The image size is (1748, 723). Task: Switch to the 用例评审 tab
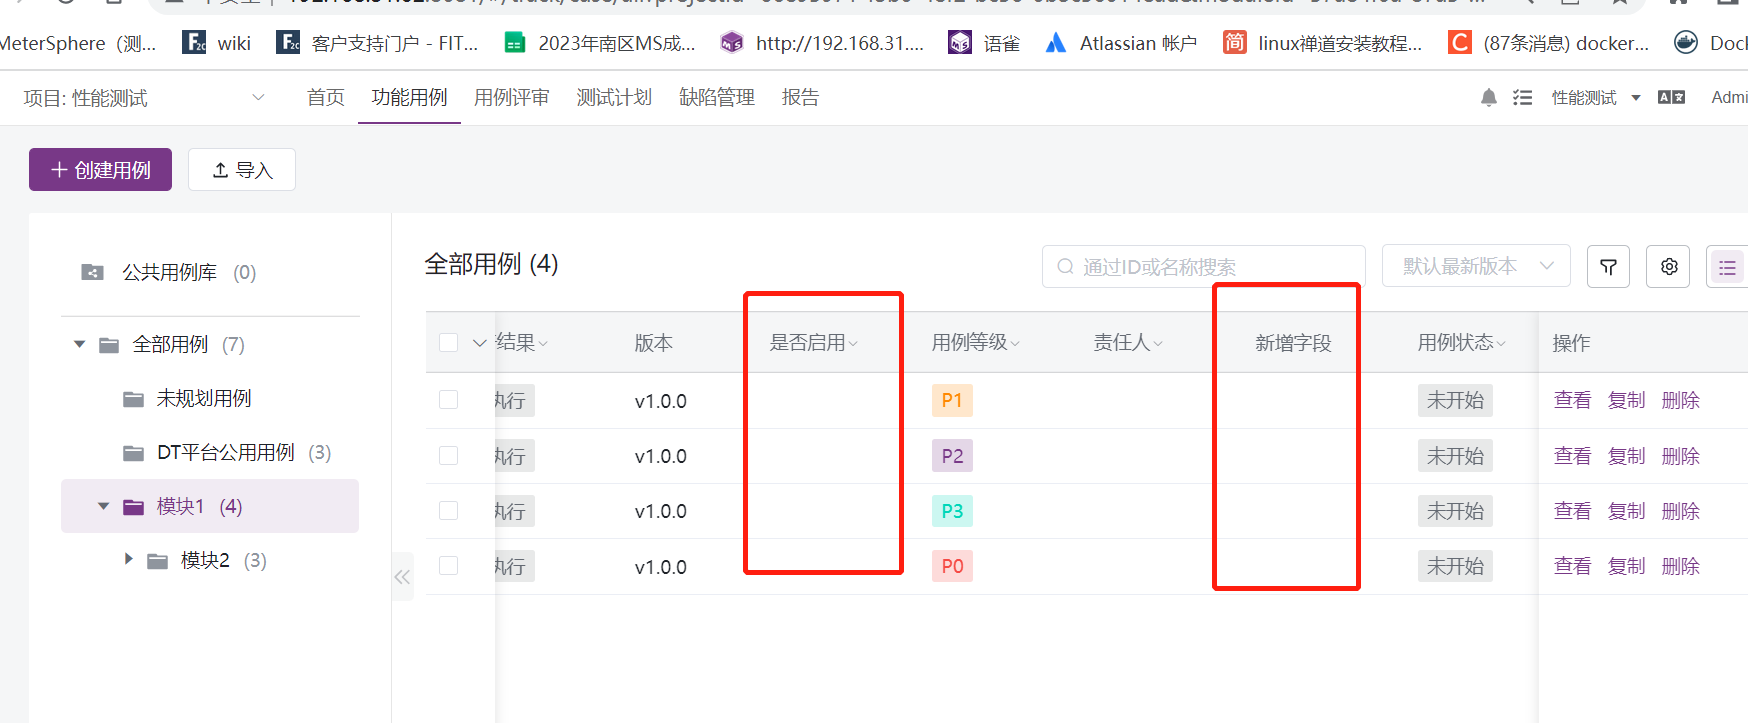click(x=512, y=97)
